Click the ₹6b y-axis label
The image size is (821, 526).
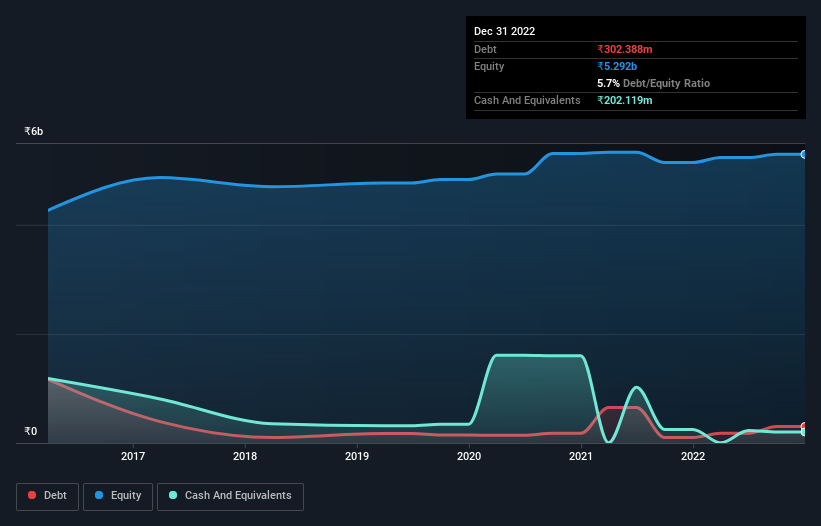pyautogui.click(x=34, y=131)
